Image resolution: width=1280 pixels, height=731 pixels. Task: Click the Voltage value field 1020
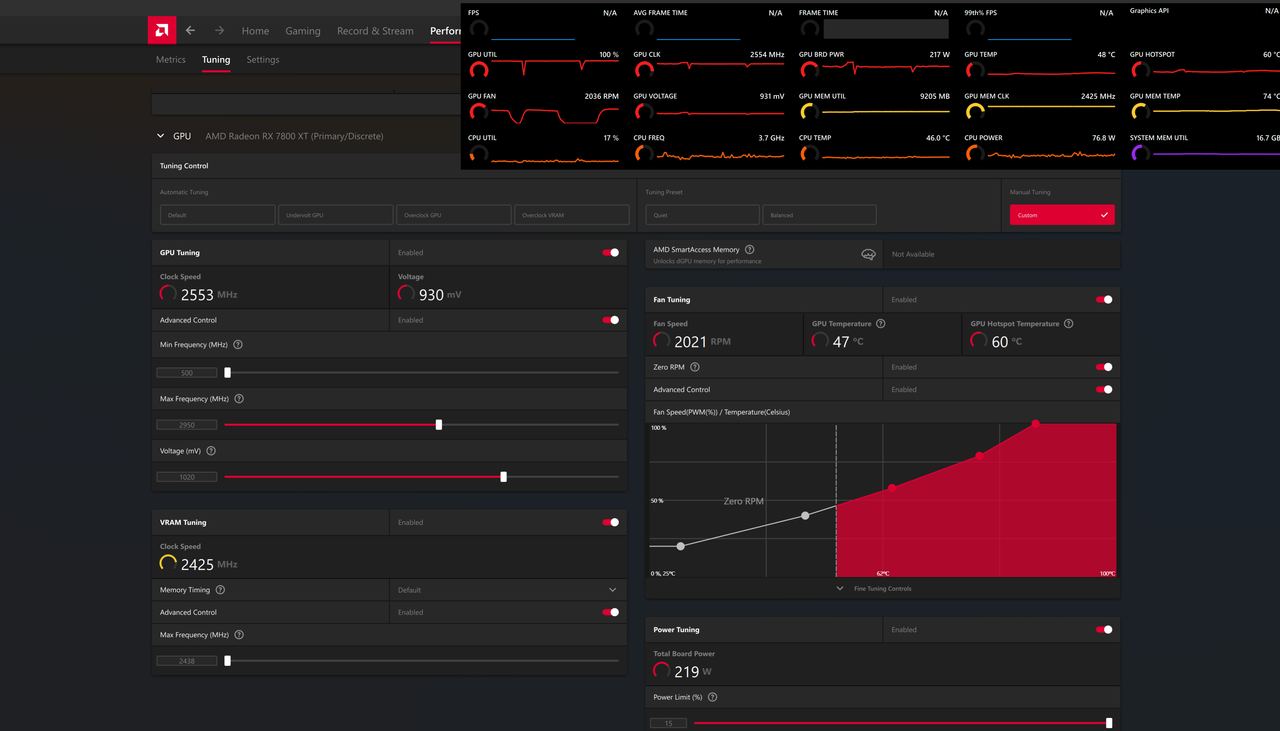pos(187,477)
